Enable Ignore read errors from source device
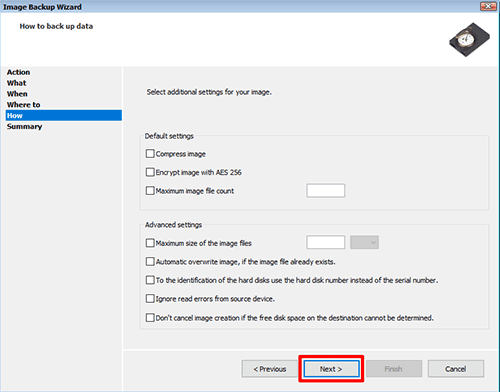 coord(150,299)
